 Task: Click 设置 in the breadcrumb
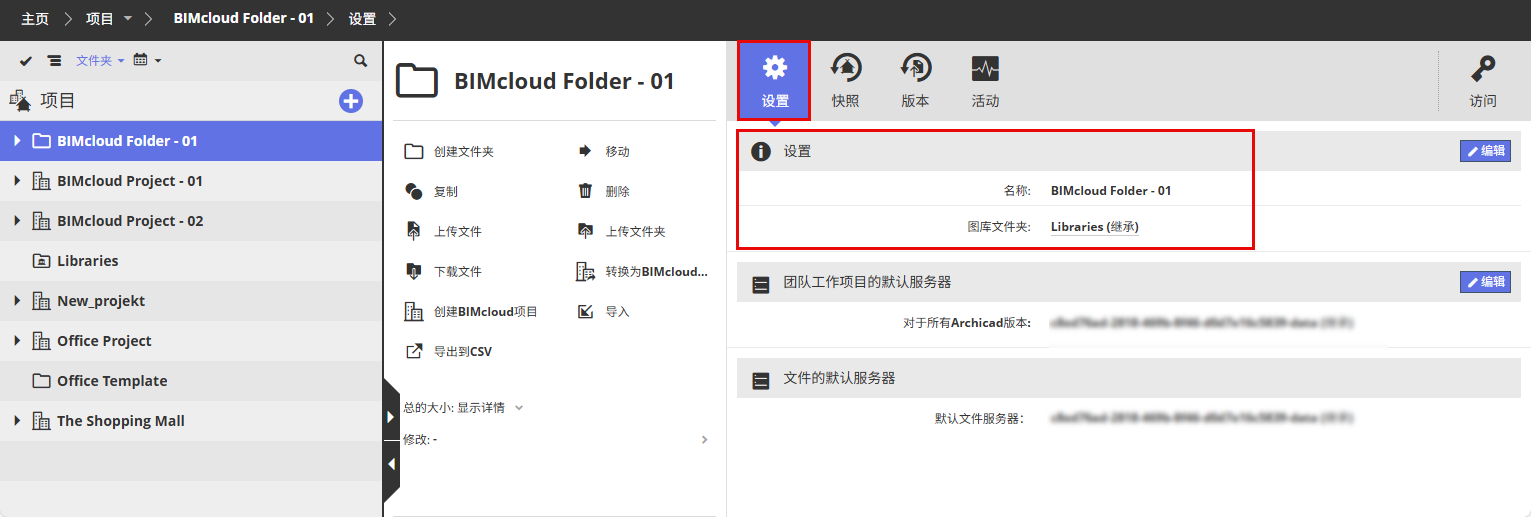[363, 19]
